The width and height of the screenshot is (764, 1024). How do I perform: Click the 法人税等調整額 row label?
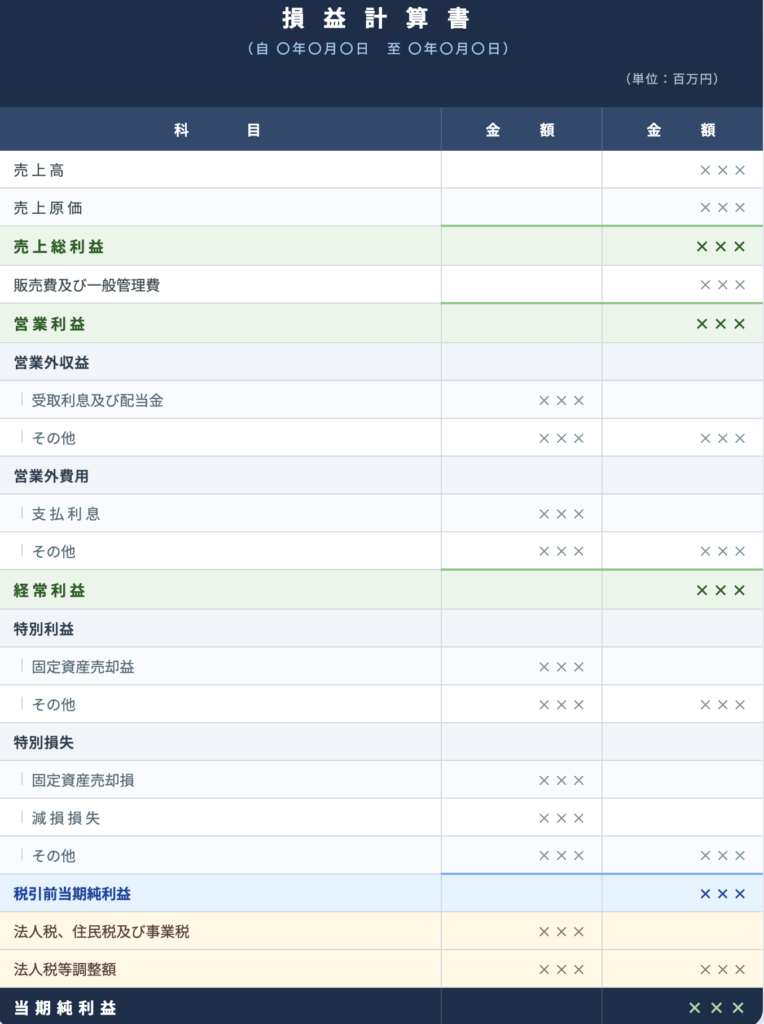(x=72, y=969)
